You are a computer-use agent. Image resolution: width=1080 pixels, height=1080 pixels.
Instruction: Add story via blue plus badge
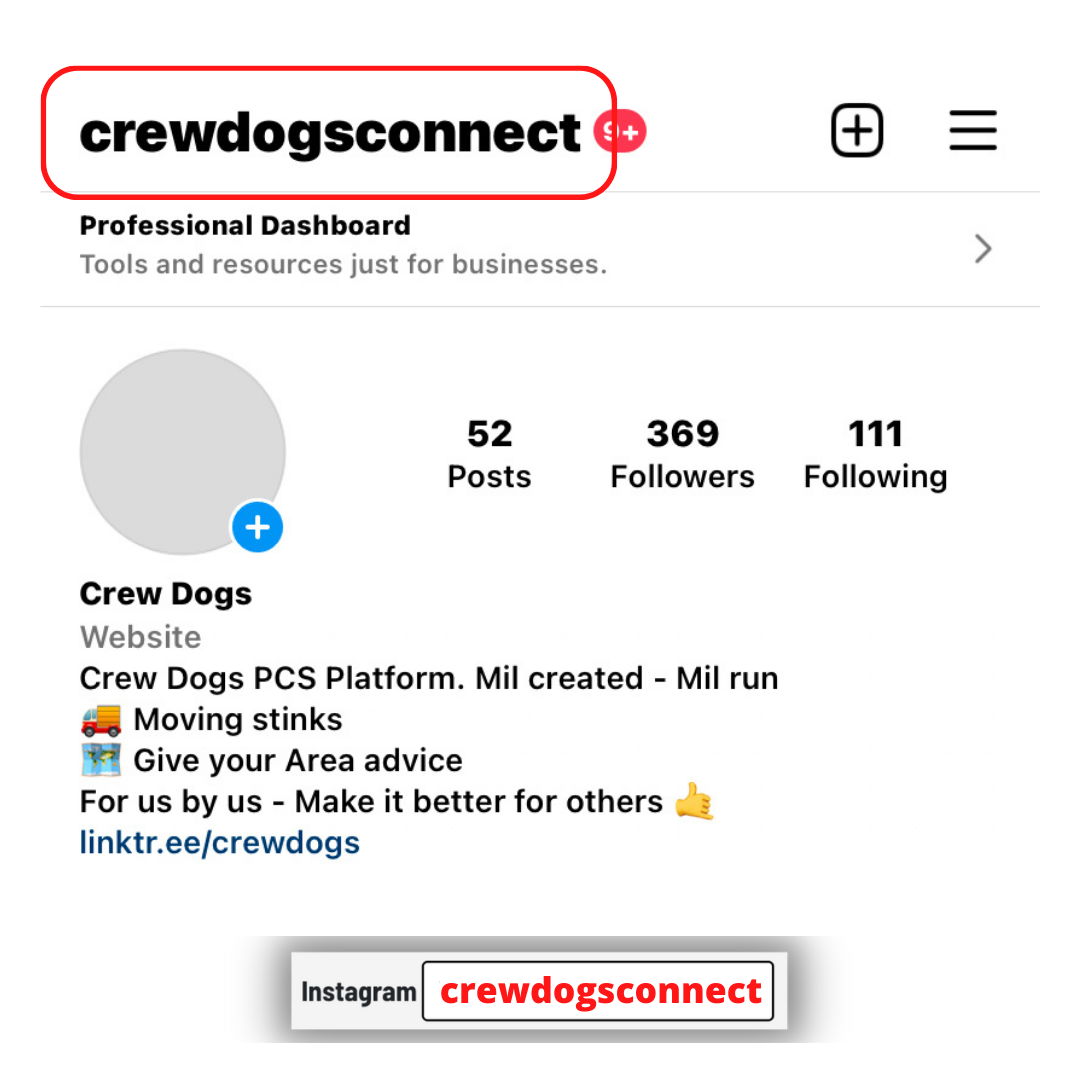click(257, 528)
